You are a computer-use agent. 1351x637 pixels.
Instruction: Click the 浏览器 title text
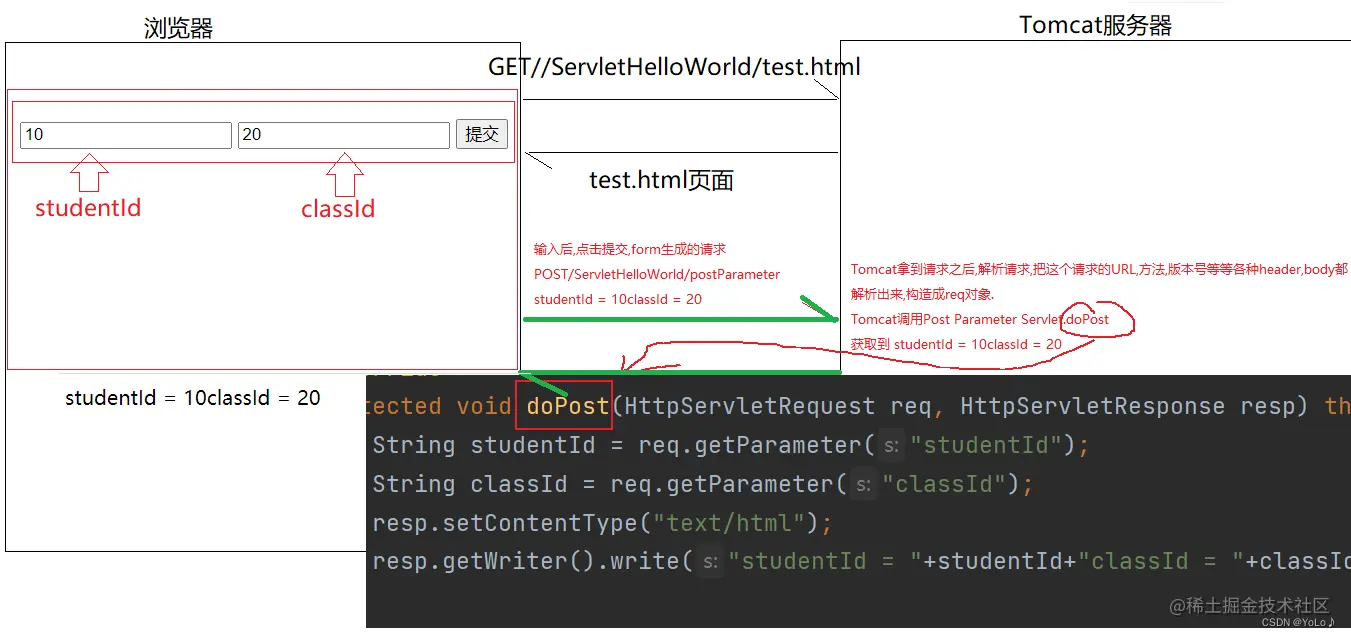click(179, 28)
